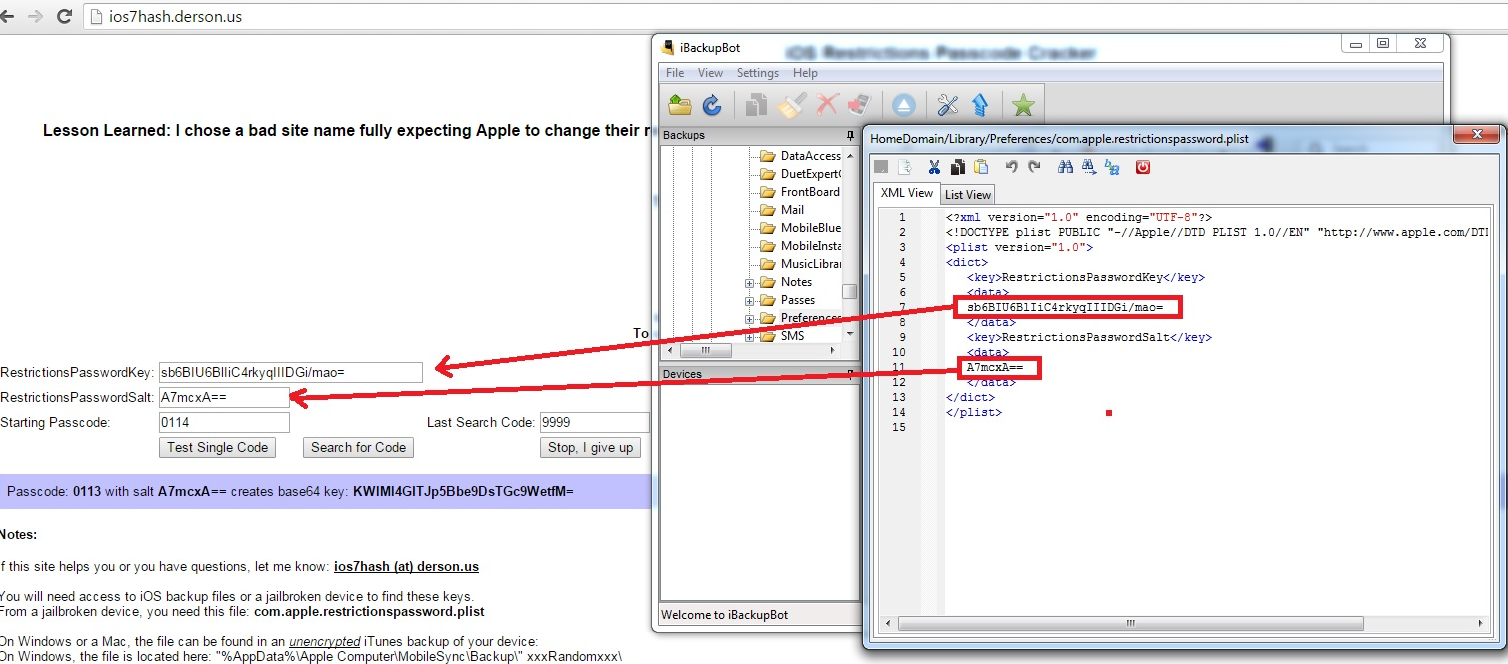Image resolution: width=1508 pixels, height=664 pixels.
Task: Click the Last Search Code field
Action: pos(594,422)
